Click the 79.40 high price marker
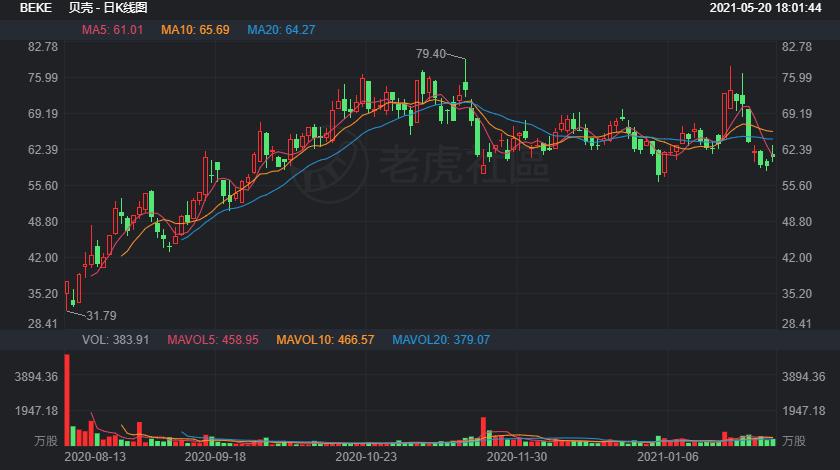 (431, 53)
